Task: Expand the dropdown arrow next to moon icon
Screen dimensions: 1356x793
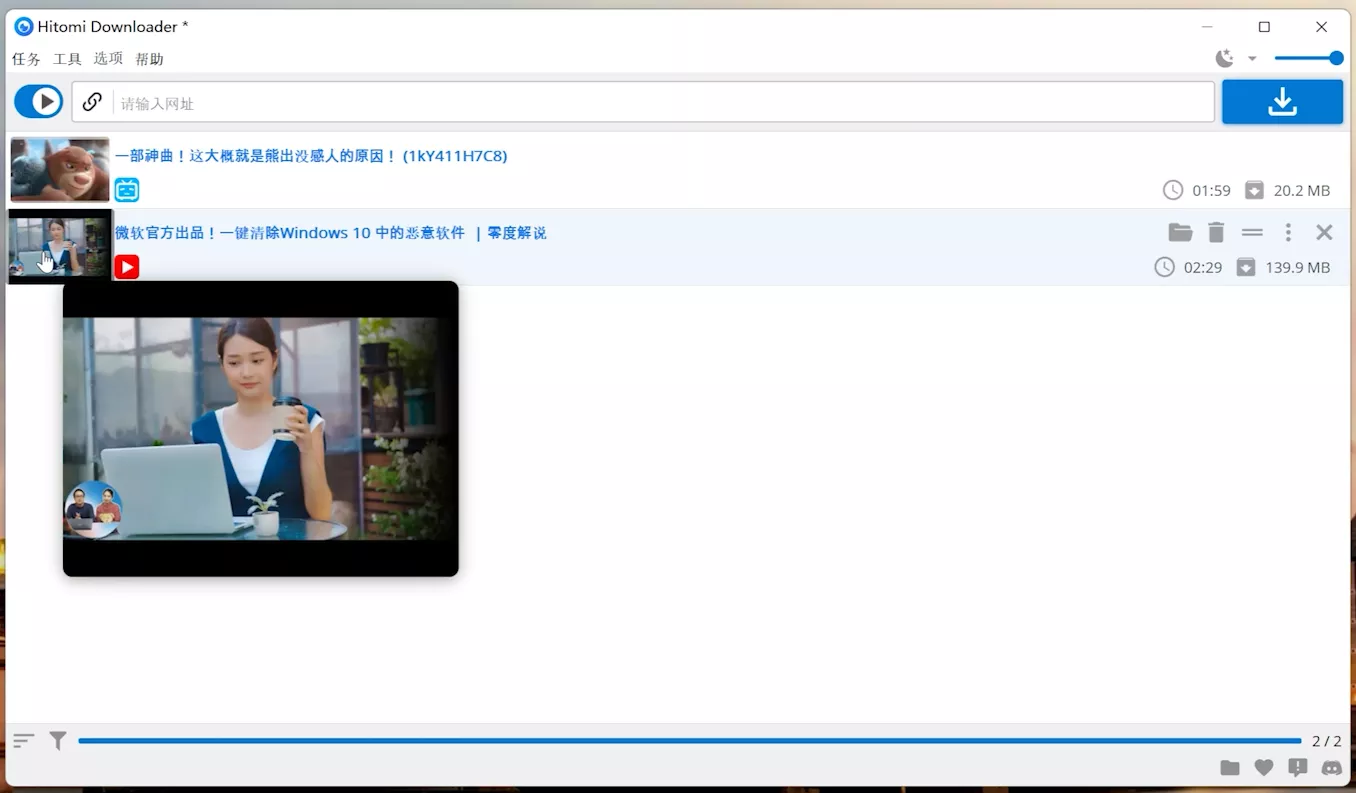Action: click(1252, 59)
